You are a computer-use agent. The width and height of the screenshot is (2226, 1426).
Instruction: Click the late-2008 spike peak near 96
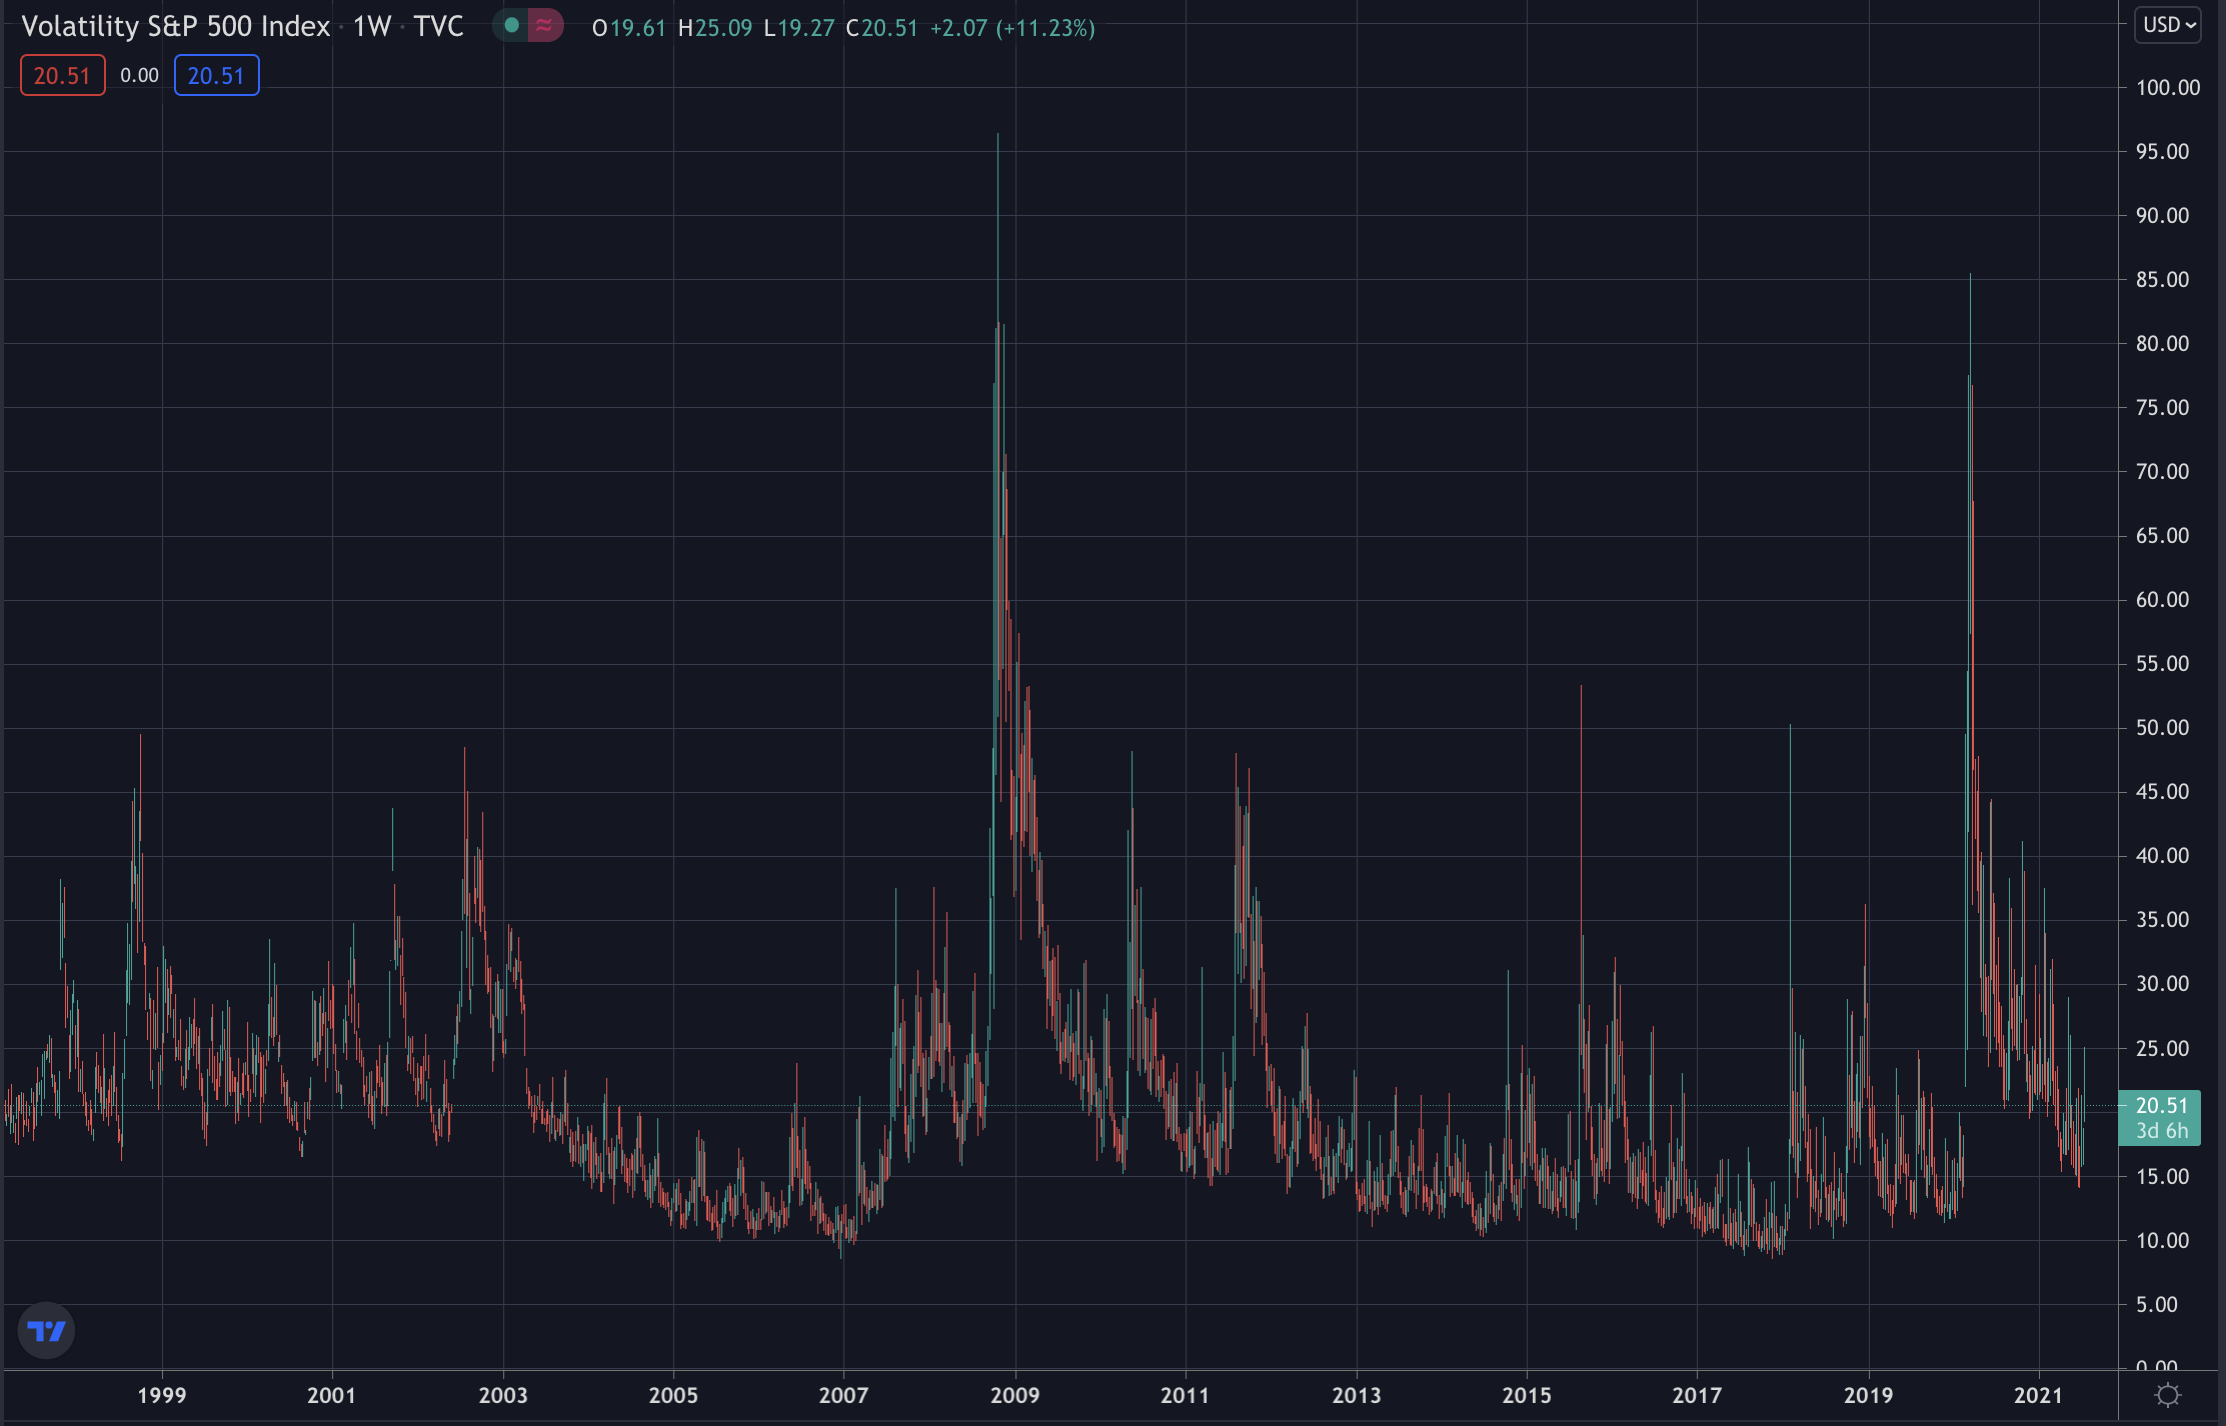[x=998, y=135]
